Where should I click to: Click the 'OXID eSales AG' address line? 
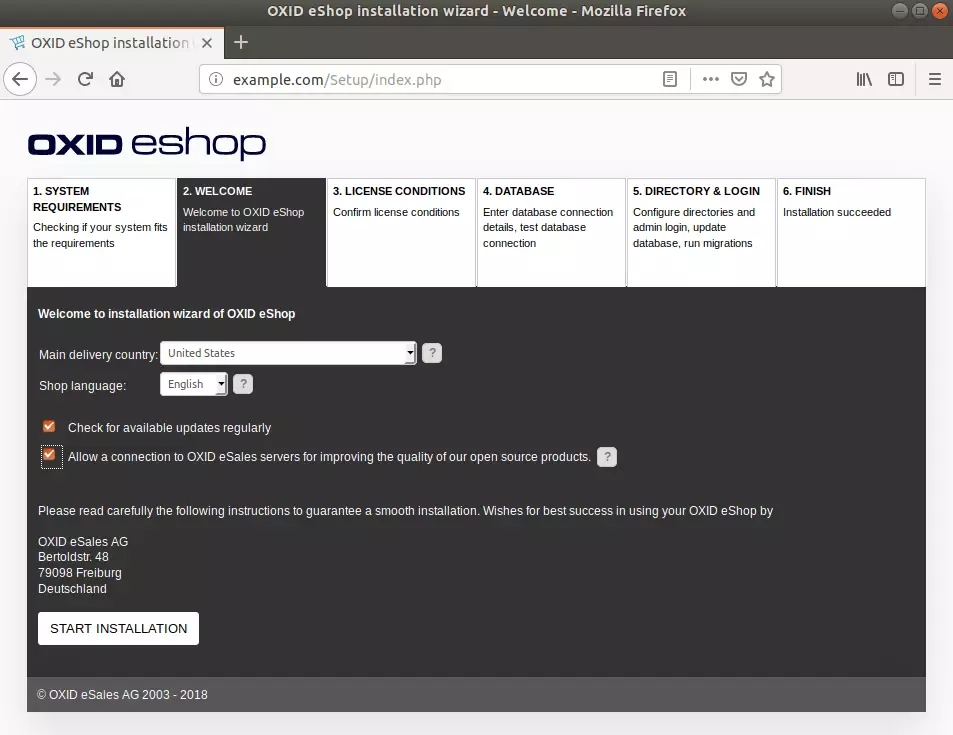[x=83, y=541]
